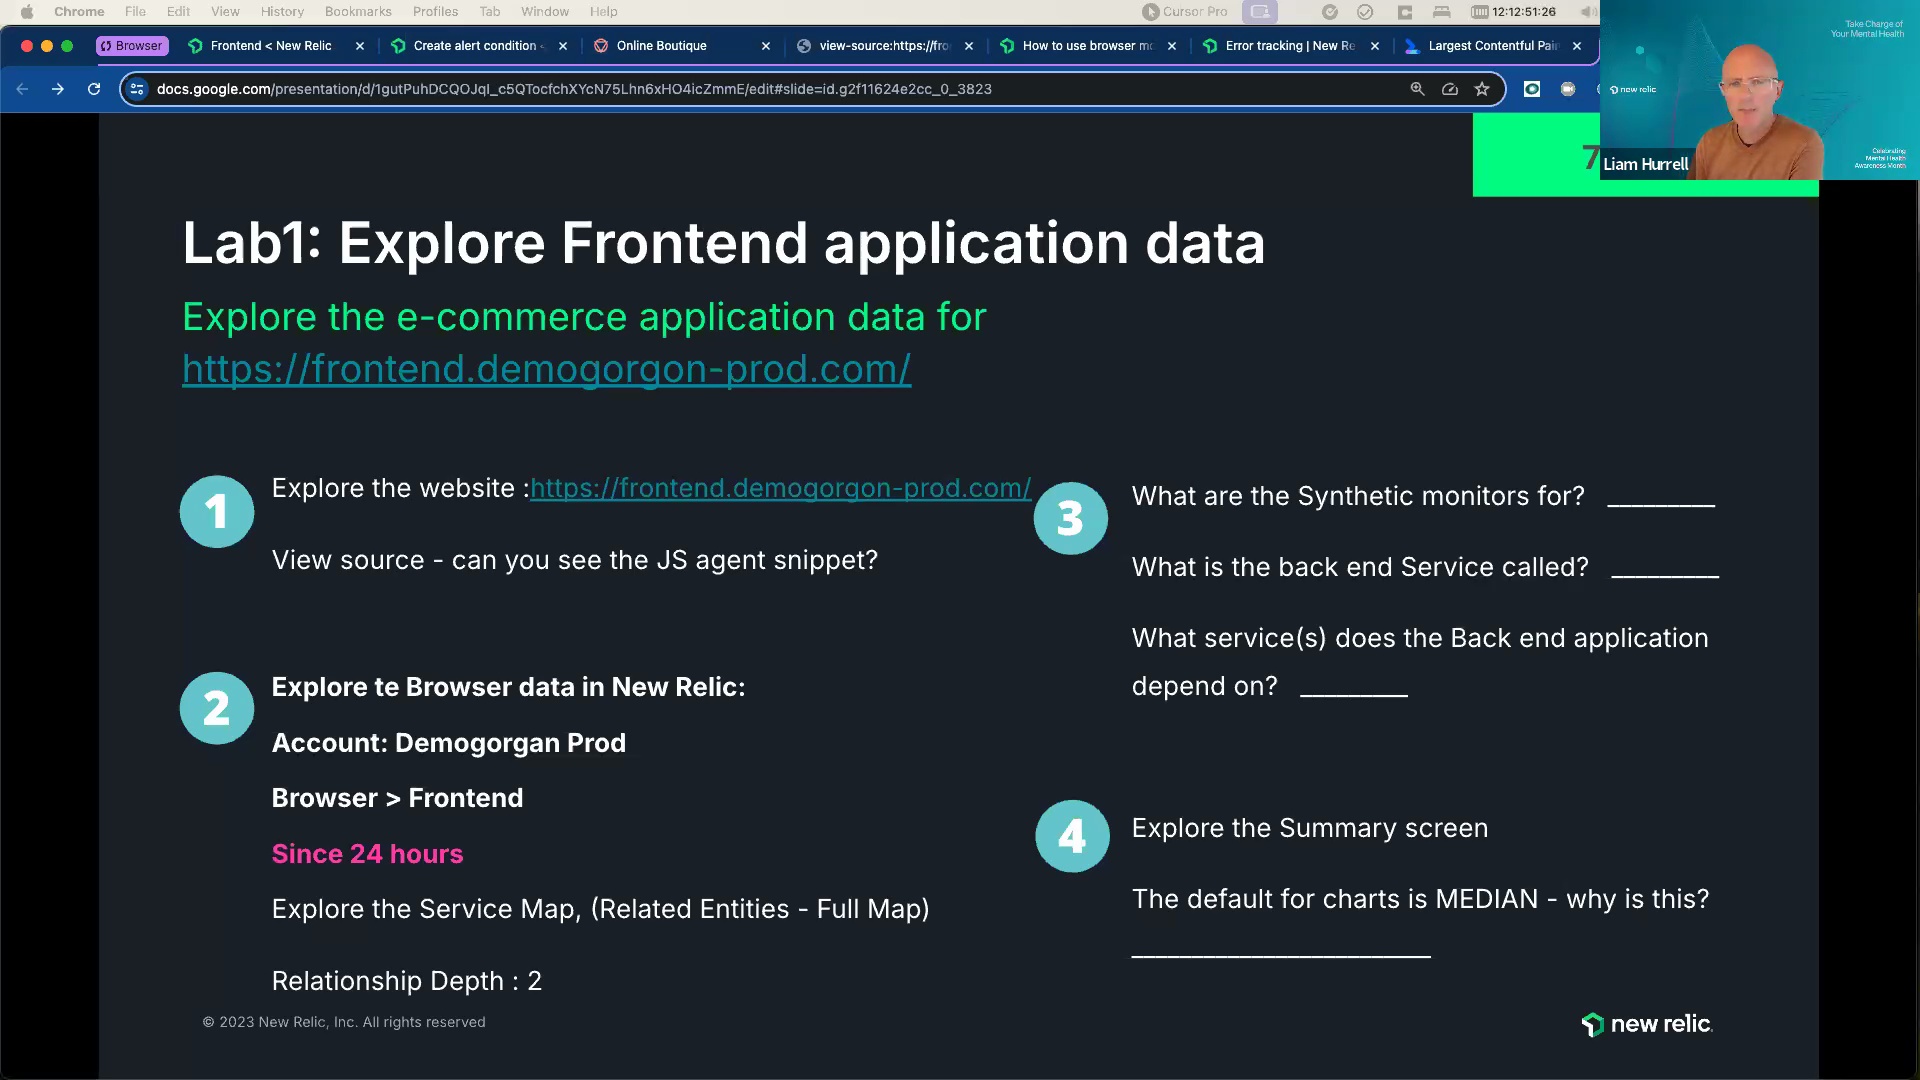Open the View menu

225,12
